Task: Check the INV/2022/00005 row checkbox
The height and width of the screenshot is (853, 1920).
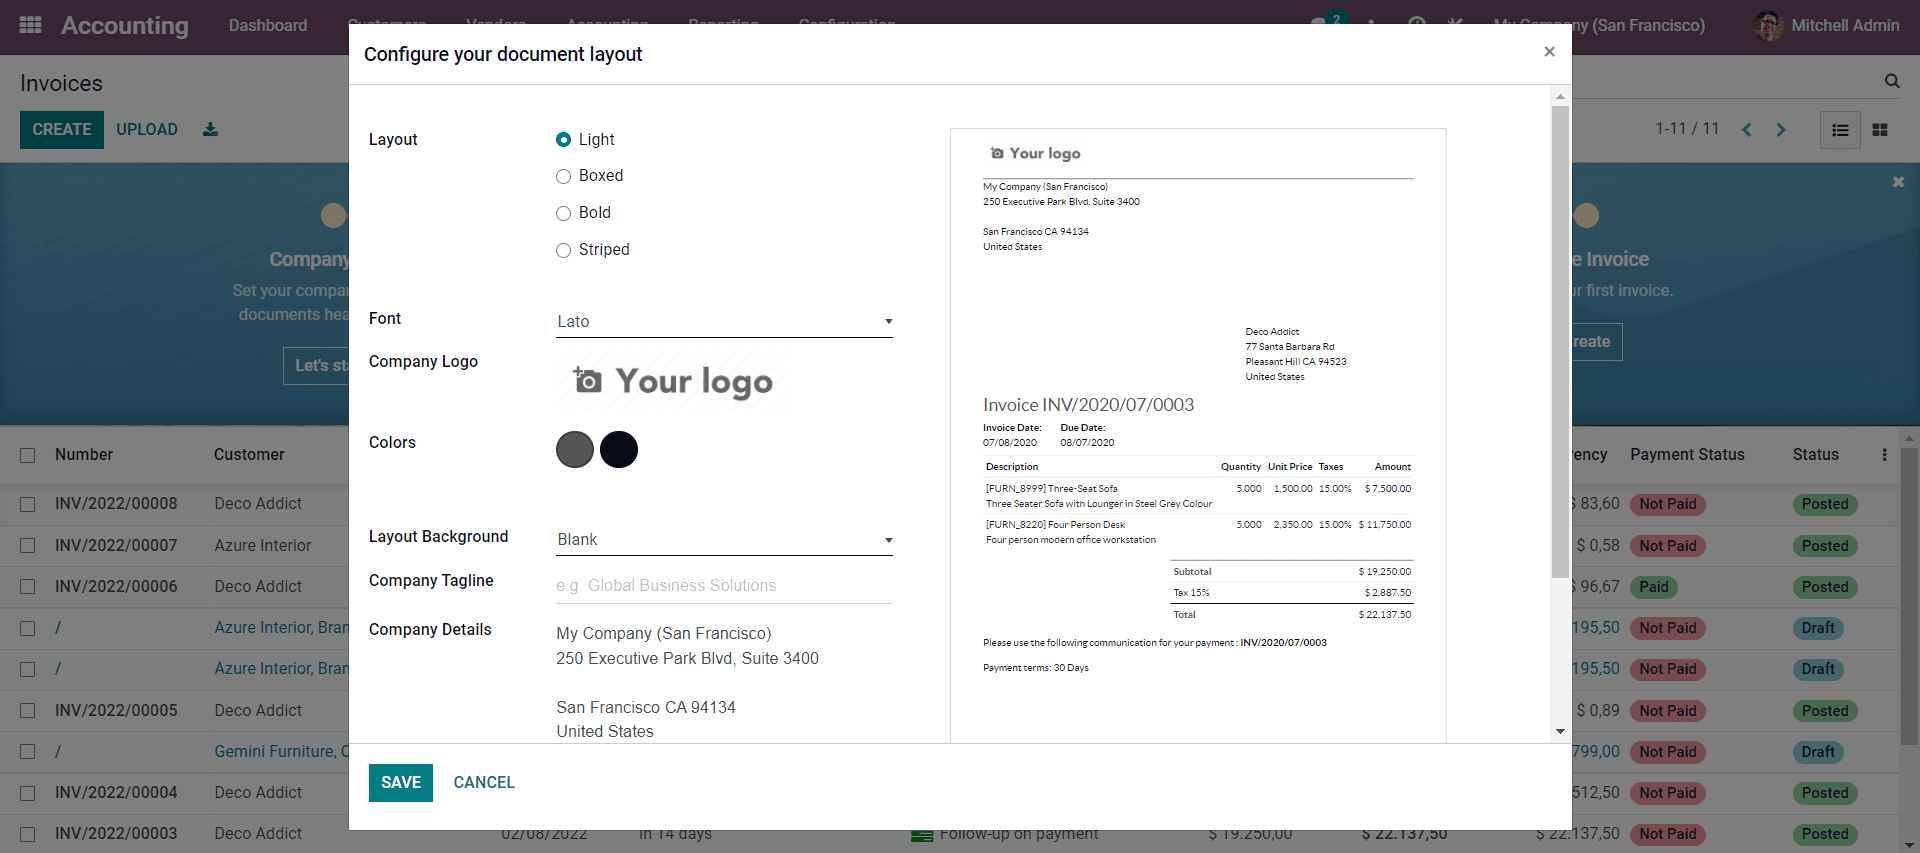Action: point(28,711)
